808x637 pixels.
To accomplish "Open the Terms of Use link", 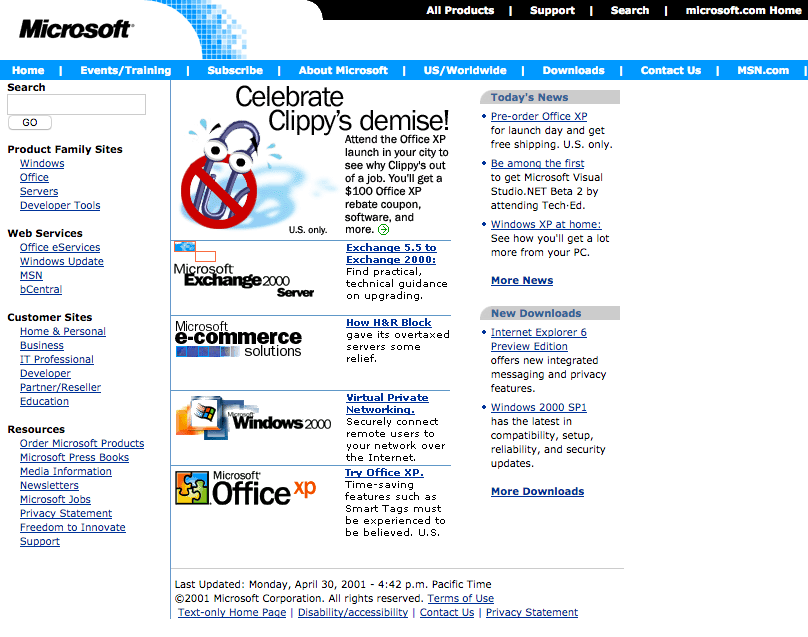I will pos(460,597).
